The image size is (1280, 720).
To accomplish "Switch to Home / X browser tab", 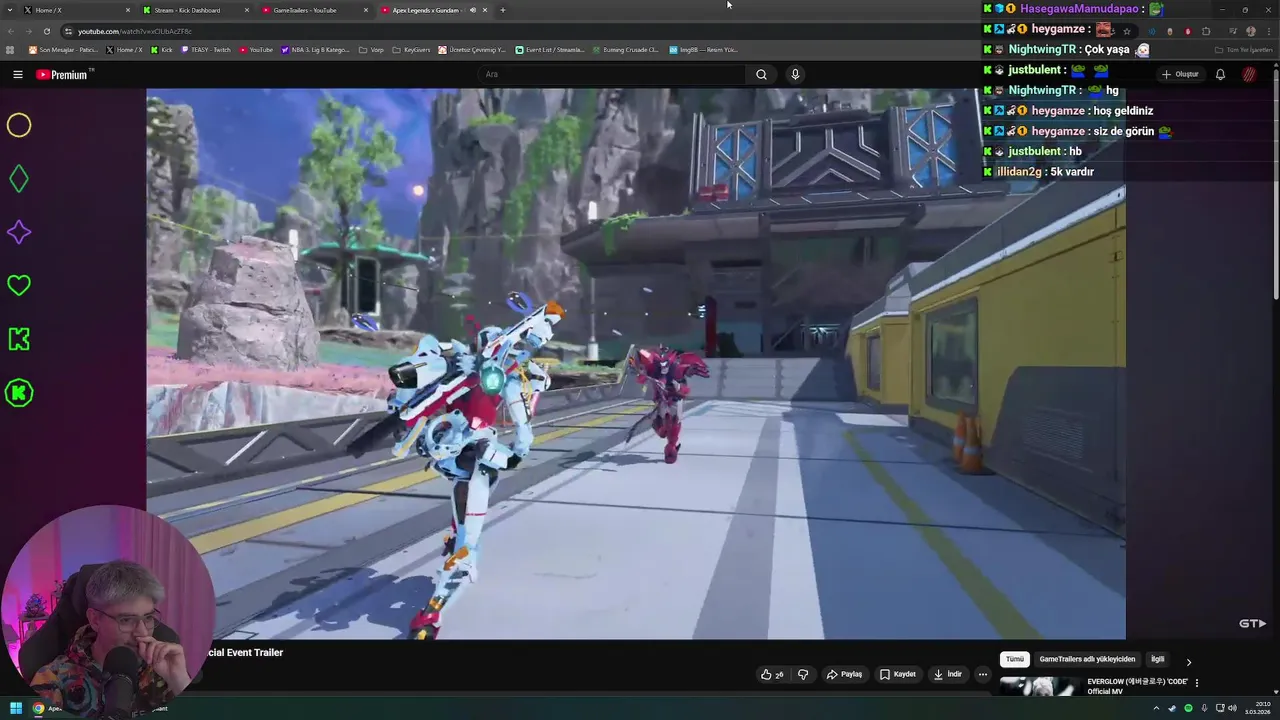I will (76, 10).
